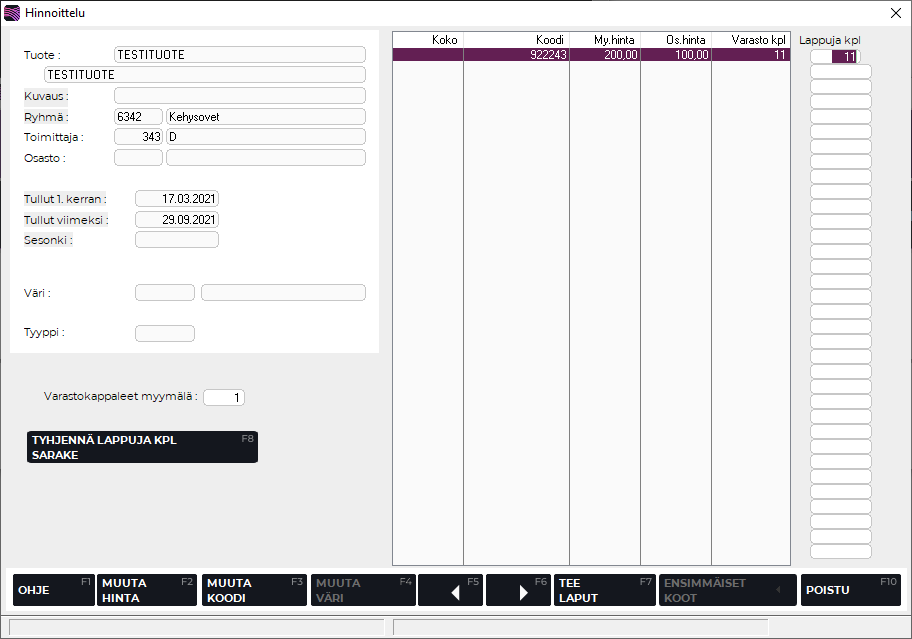Click MUUTA HINTA button
912x639 pixels.
pos(146,590)
